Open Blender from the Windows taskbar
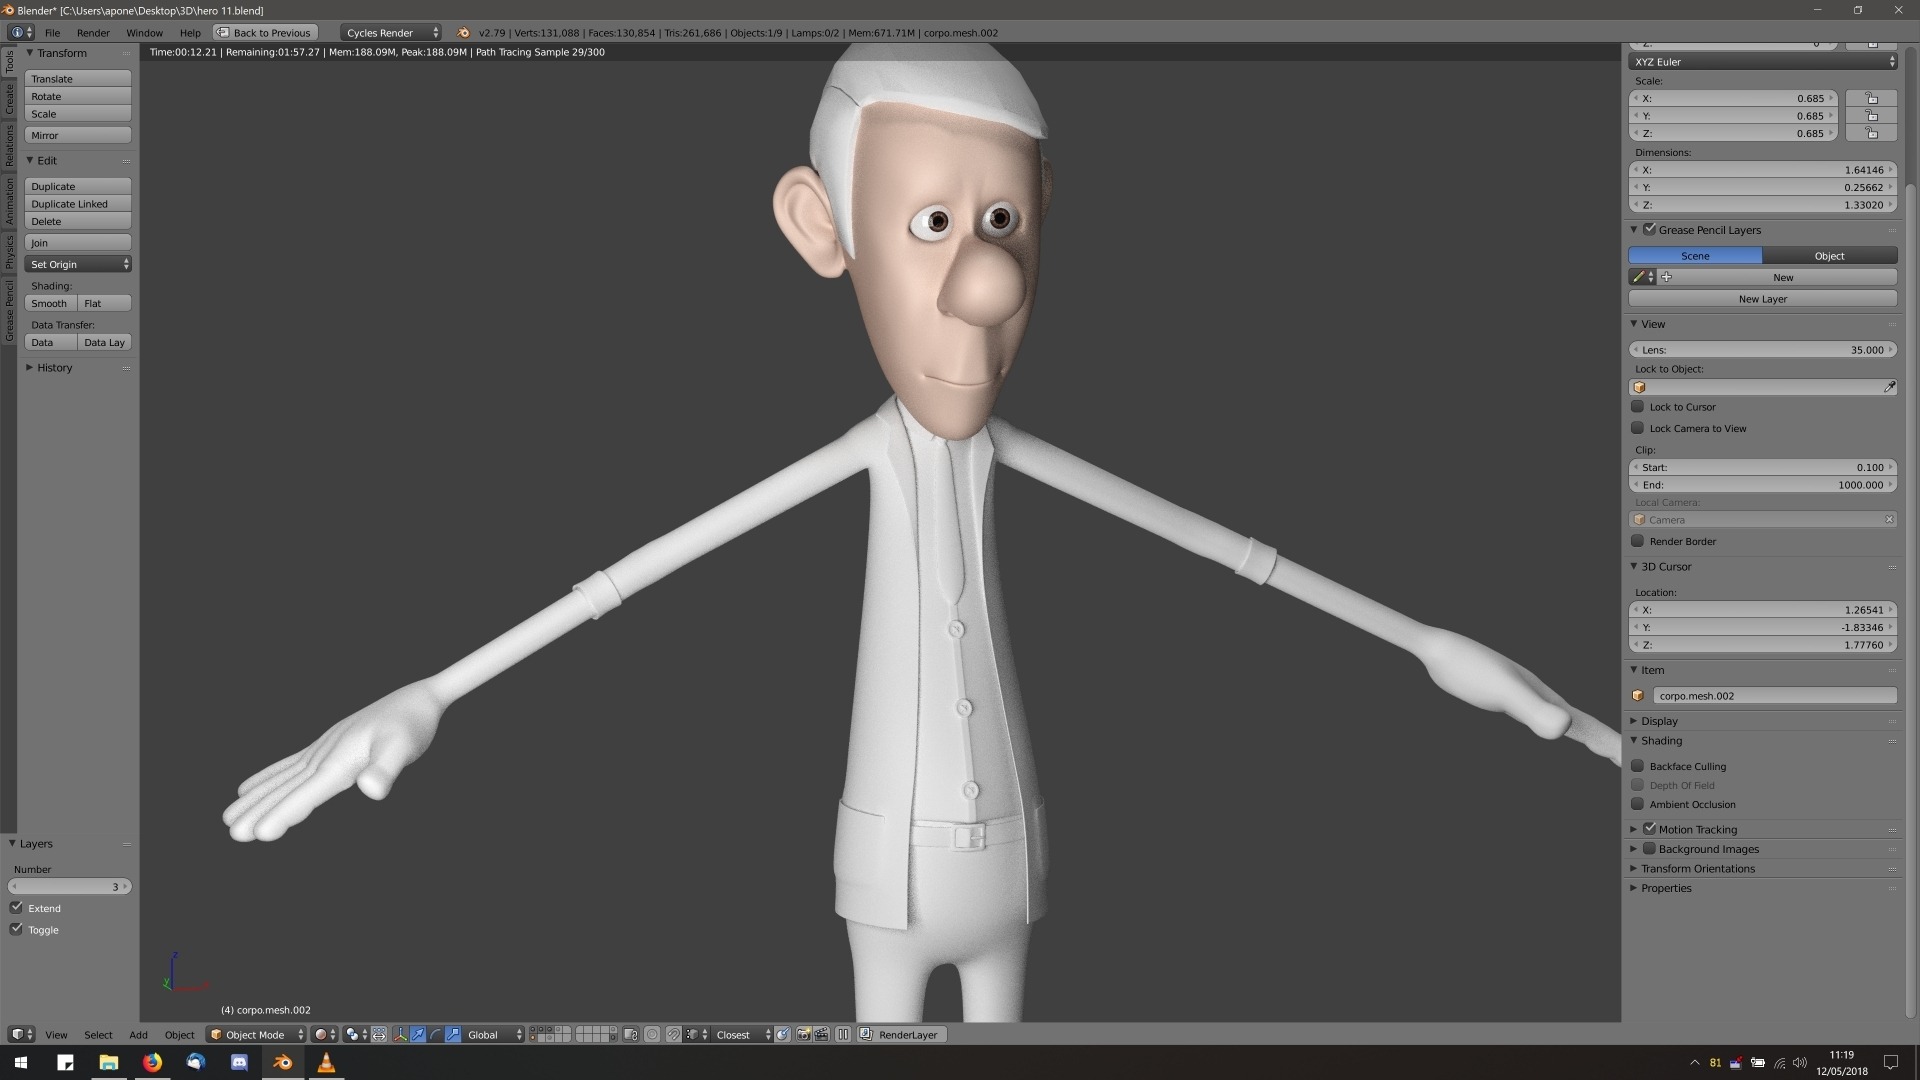The width and height of the screenshot is (1920, 1080). tap(283, 1062)
